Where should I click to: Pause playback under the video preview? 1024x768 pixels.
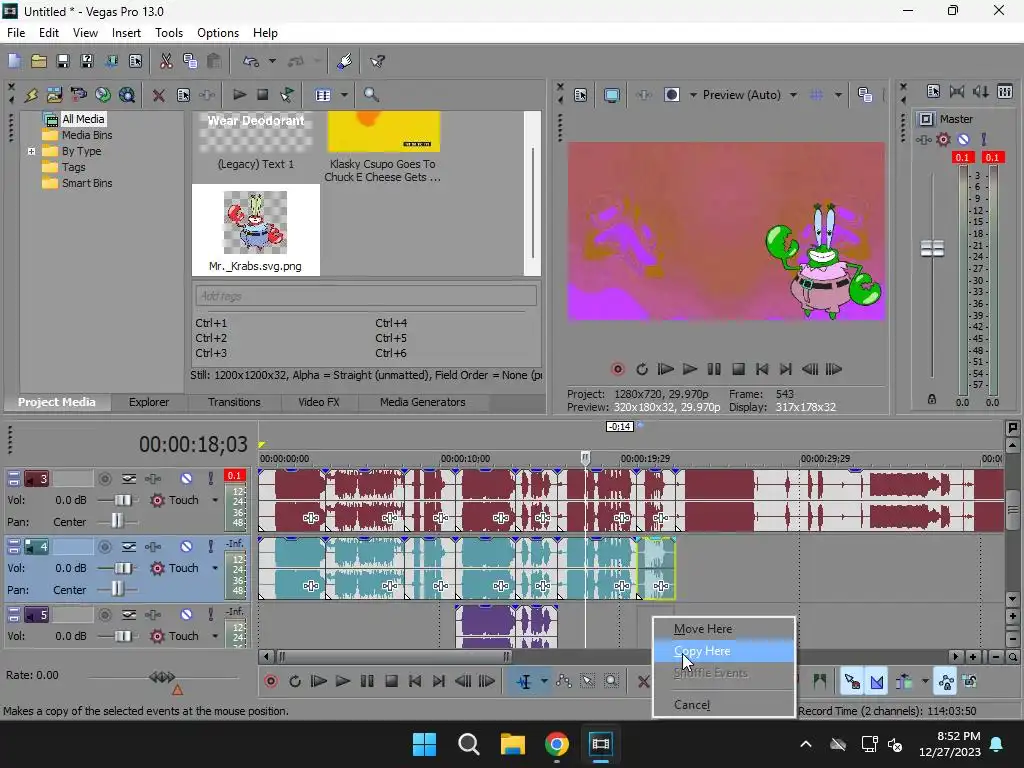(x=714, y=369)
